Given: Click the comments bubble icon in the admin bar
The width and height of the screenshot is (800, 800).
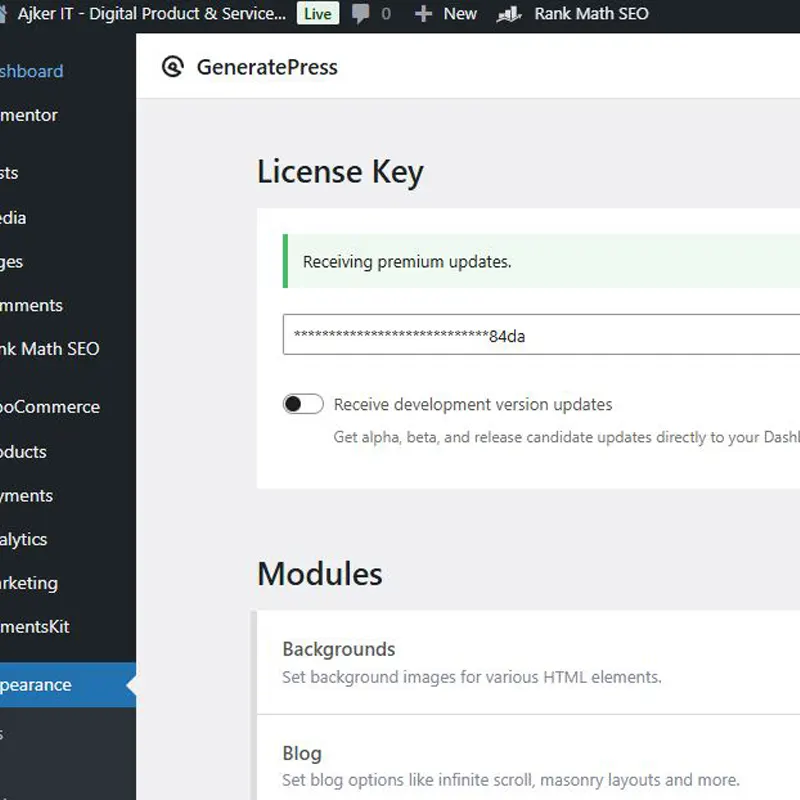Looking at the screenshot, I should [x=360, y=14].
